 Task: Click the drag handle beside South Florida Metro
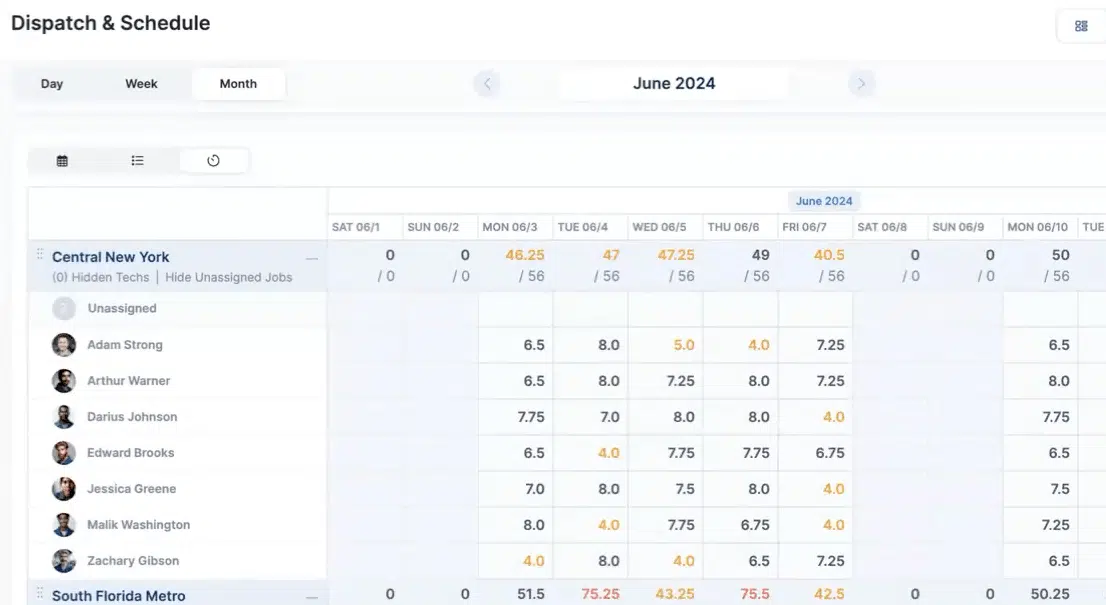point(38,595)
